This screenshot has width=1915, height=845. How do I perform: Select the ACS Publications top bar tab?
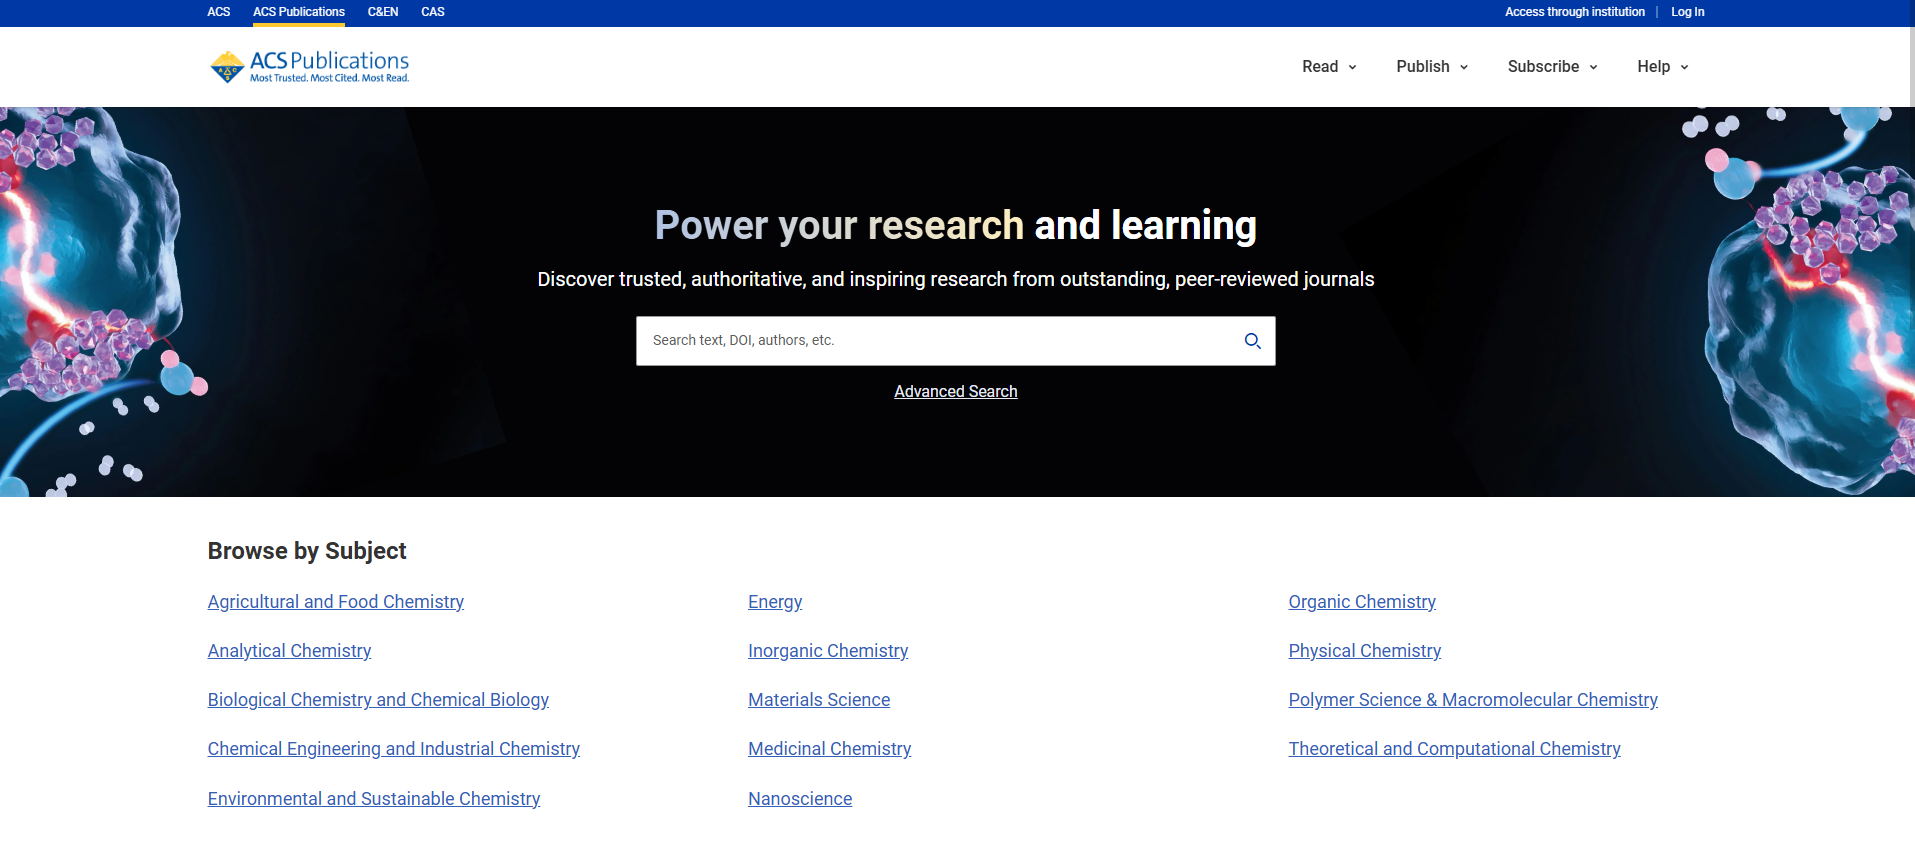point(299,12)
